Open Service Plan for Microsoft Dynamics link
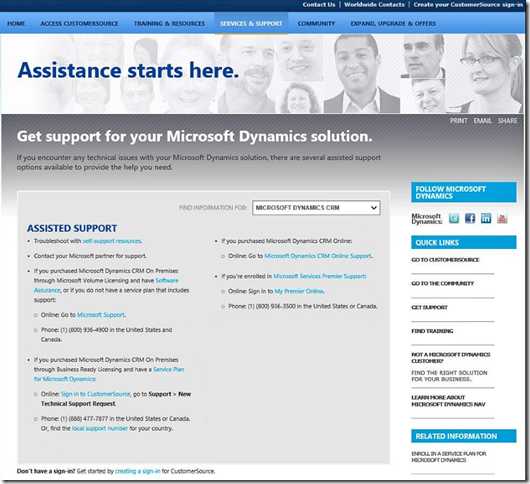 [168, 369]
